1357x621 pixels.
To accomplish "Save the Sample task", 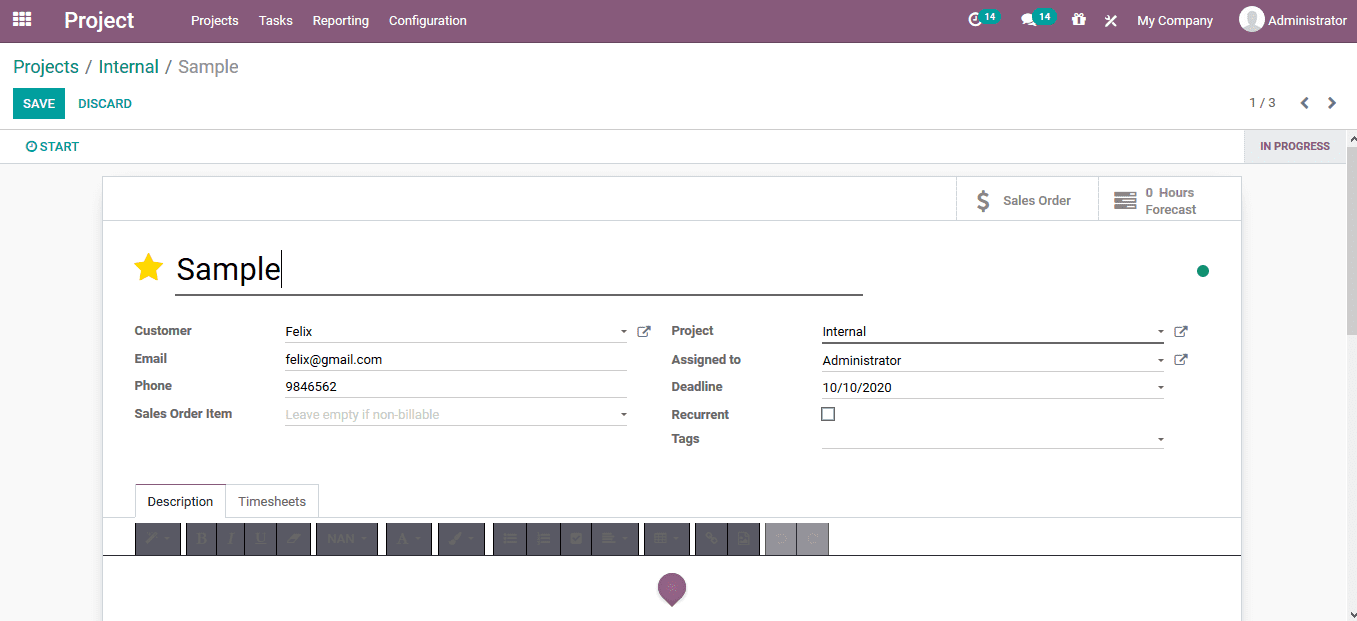I will [38, 103].
